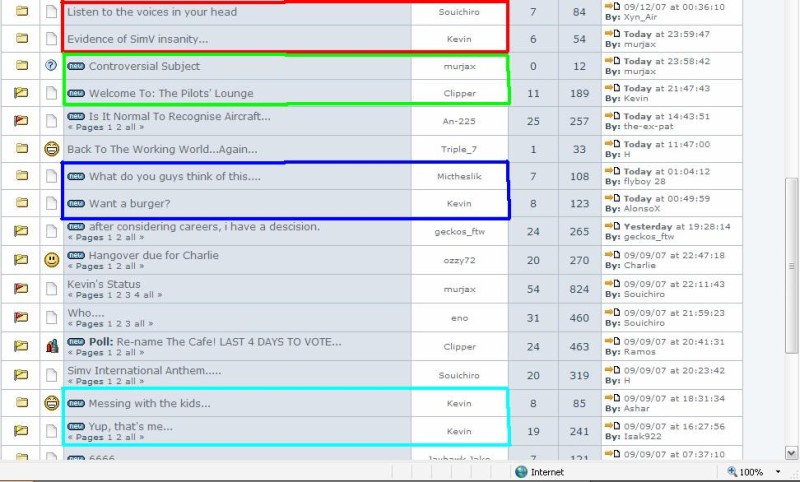The height and width of the screenshot is (482, 800).
Task: Open the "Kevin's Status" thread
Action: (104, 284)
